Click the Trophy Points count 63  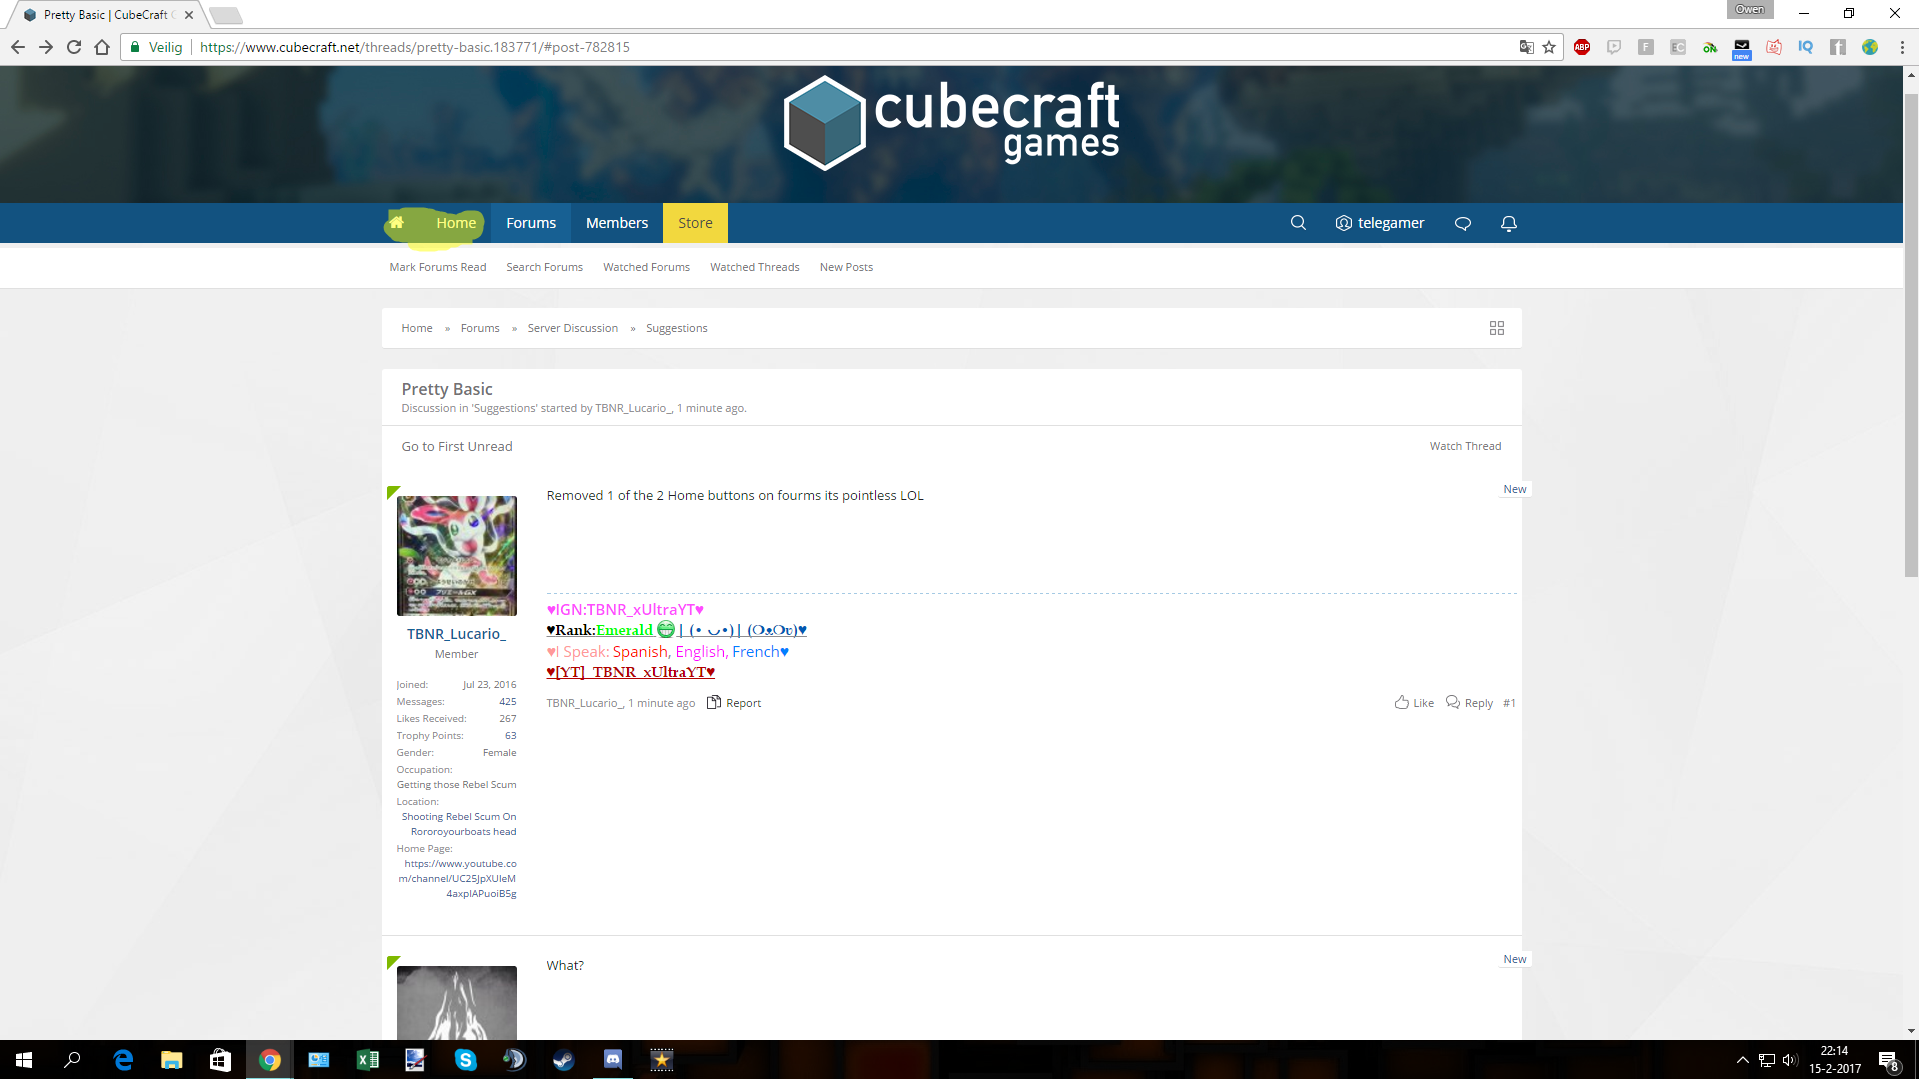click(511, 736)
